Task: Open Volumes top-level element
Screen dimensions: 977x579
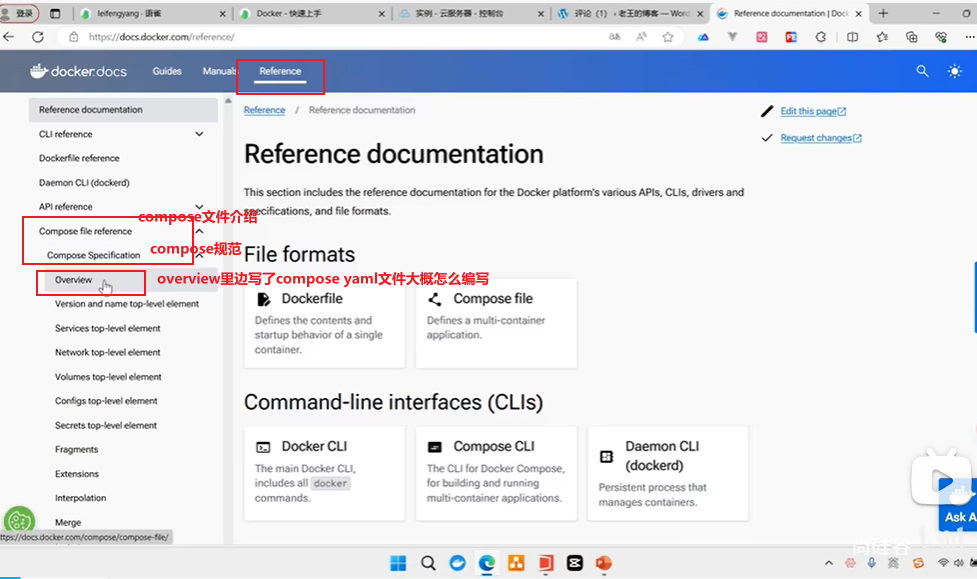Action: tap(108, 376)
